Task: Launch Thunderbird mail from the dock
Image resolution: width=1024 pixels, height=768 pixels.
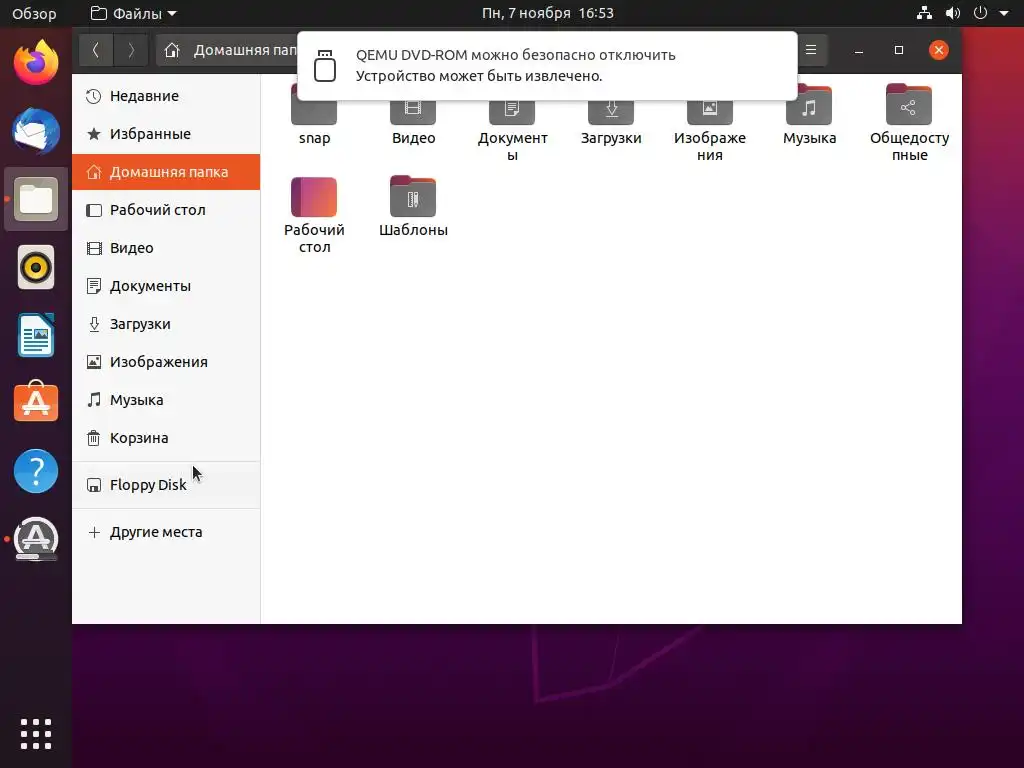Action: click(x=36, y=131)
